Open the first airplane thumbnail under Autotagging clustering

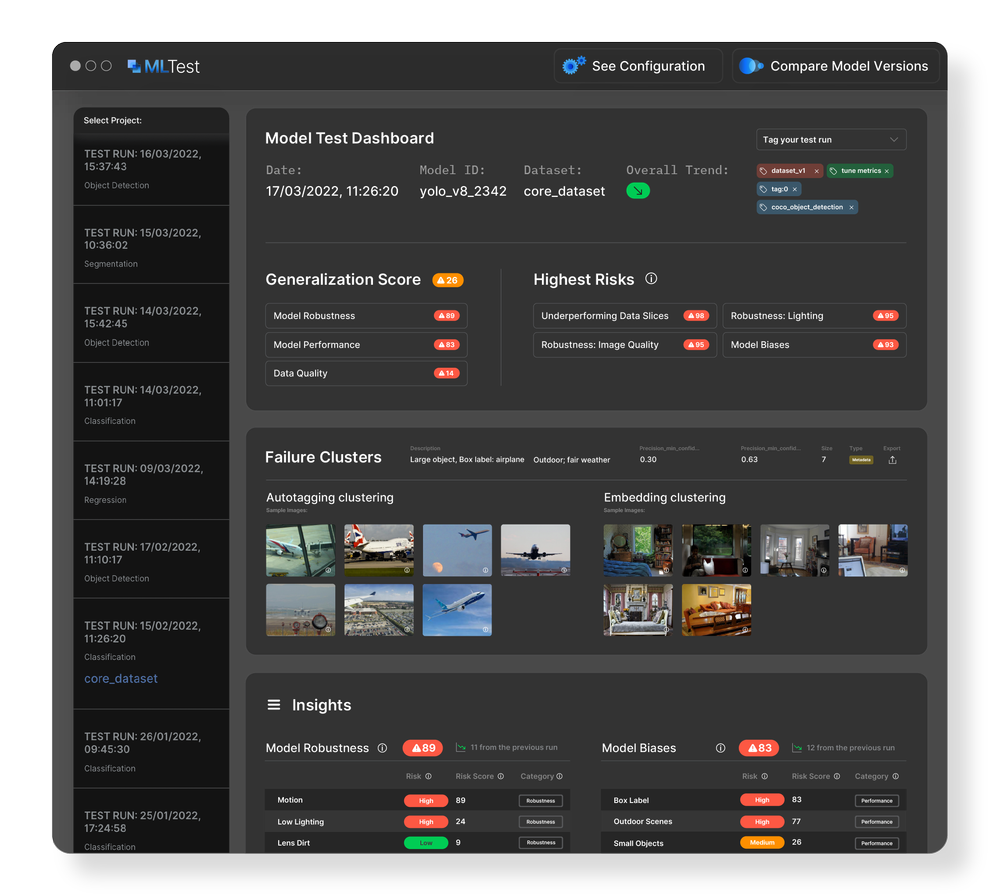300,549
